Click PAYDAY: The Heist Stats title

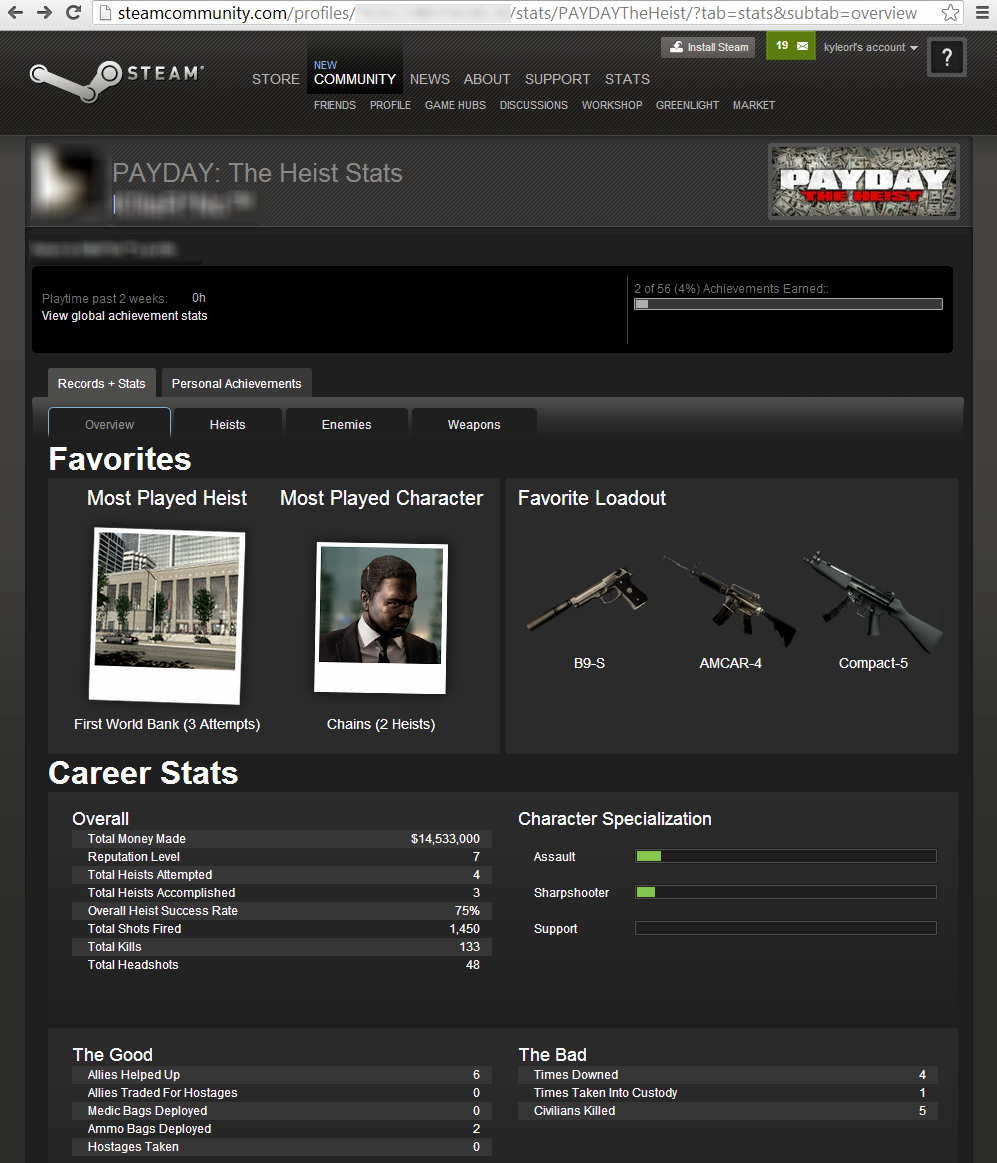tap(257, 173)
